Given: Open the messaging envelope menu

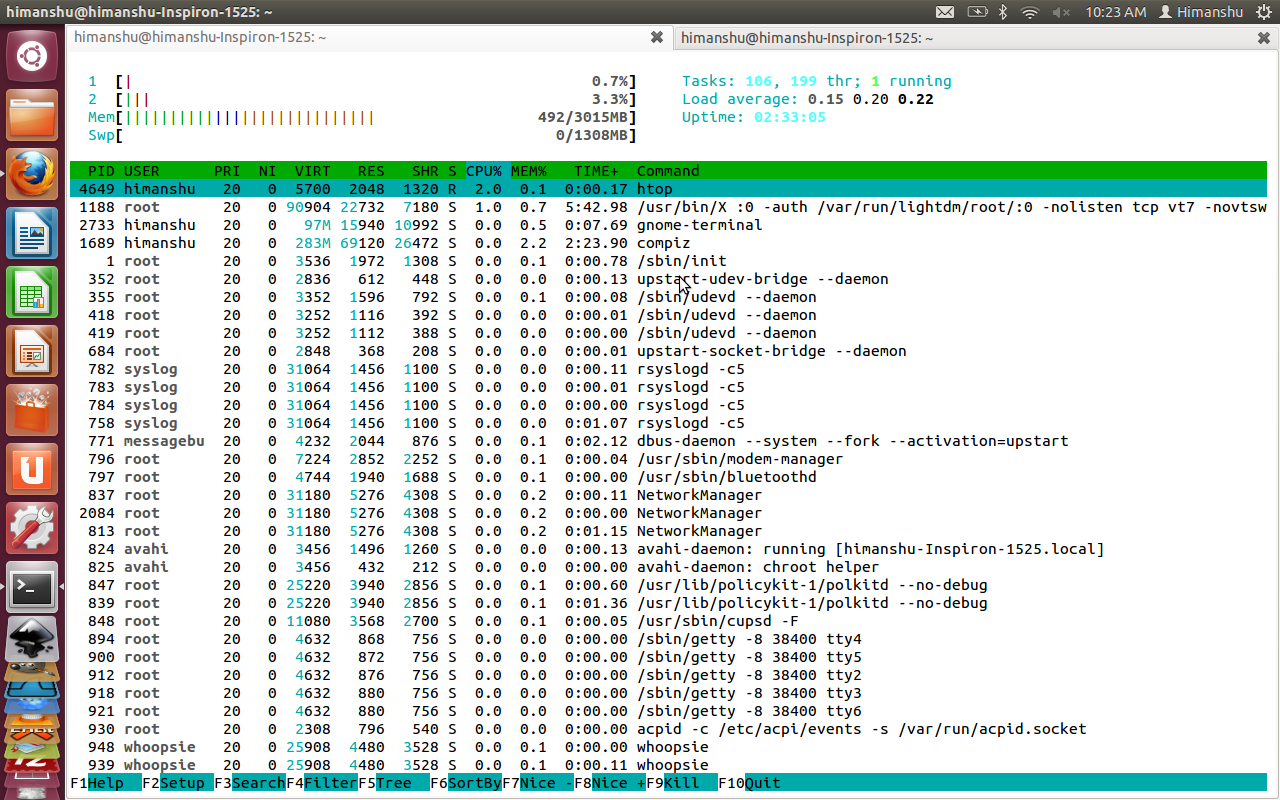Looking at the screenshot, I should click(946, 11).
